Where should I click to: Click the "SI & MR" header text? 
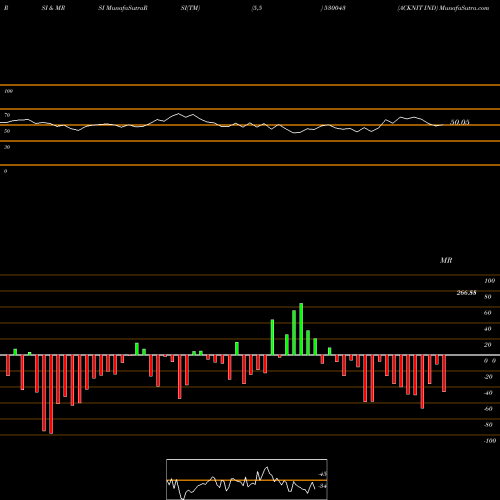click(x=53, y=8)
